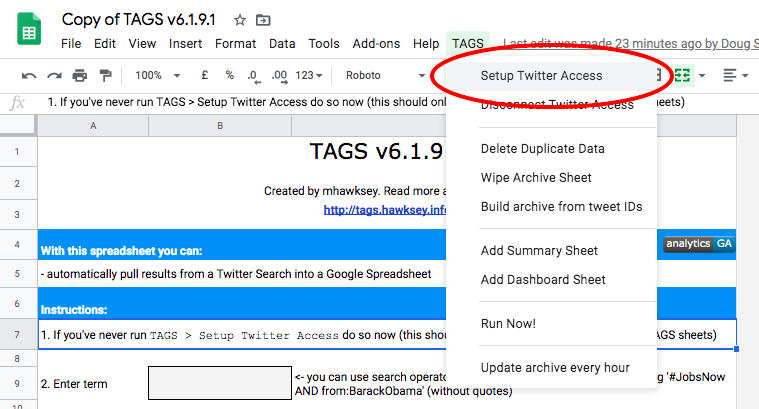
Task: Open the File menu
Action: point(71,44)
